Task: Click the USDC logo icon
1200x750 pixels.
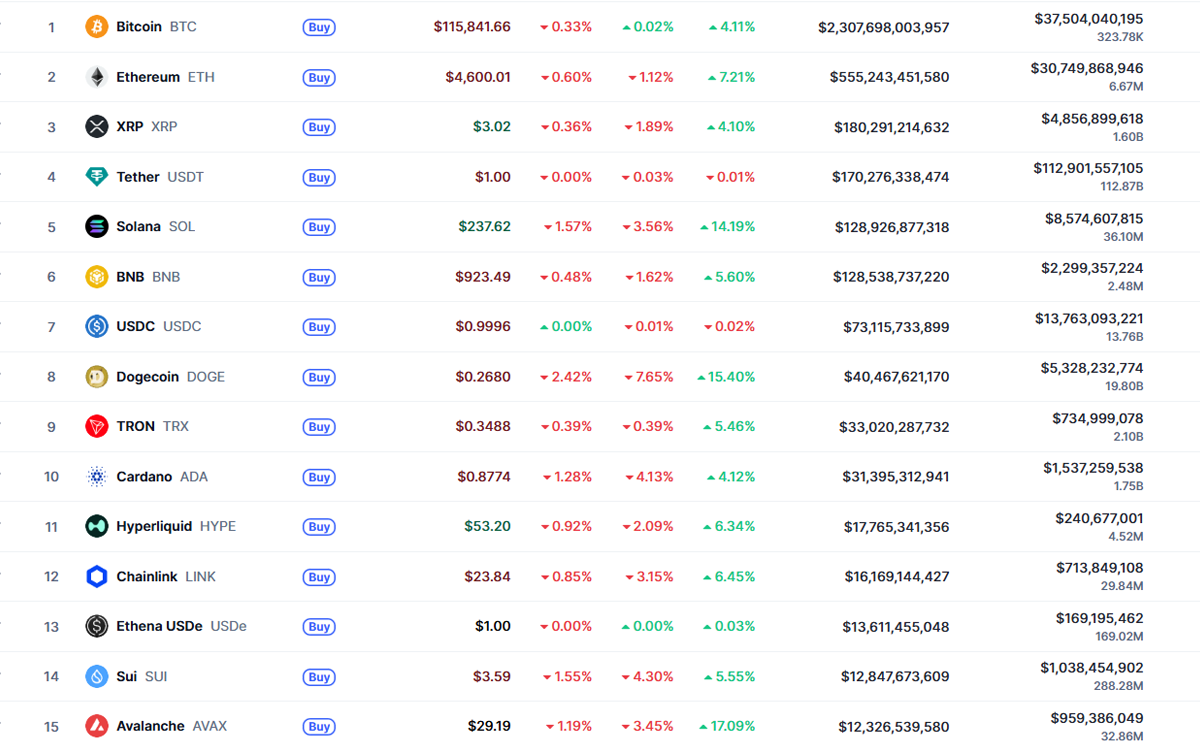Action: click(x=95, y=327)
